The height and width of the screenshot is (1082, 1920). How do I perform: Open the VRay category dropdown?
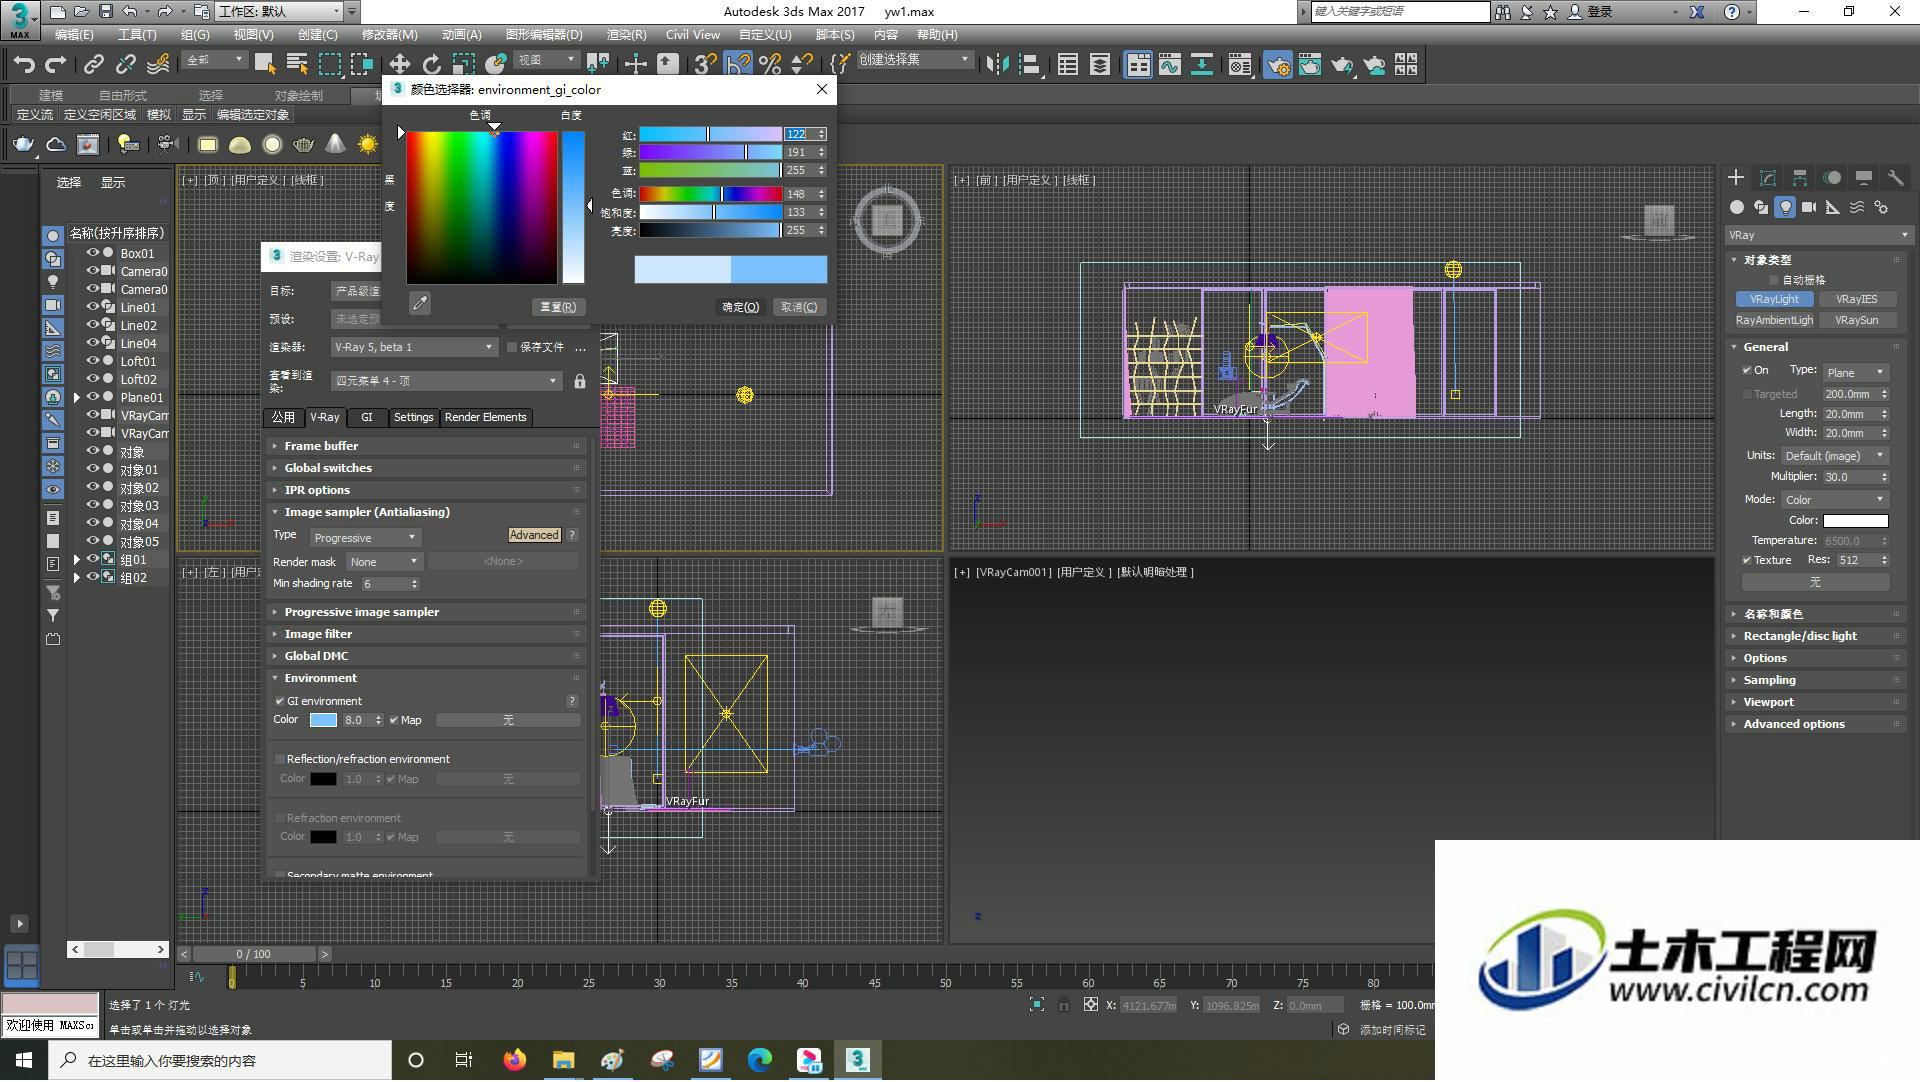(1818, 235)
